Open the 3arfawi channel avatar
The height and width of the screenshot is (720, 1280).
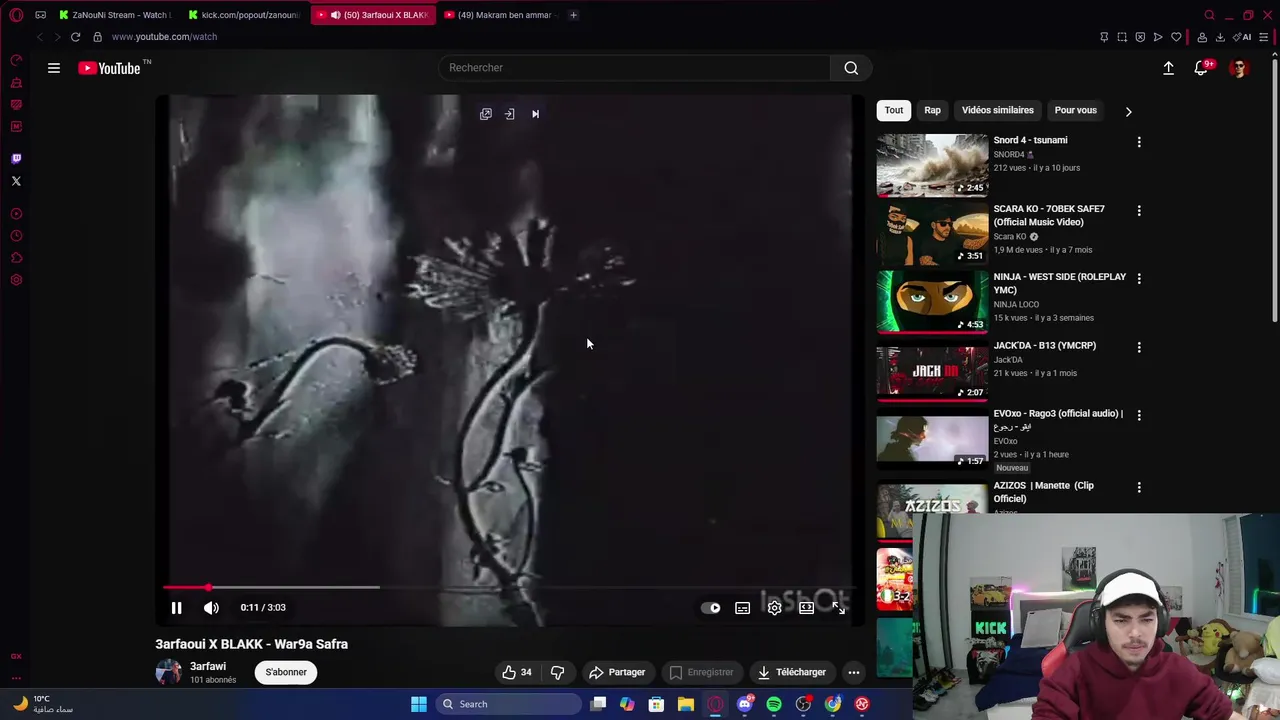pyautogui.click(x=168, y=672)
